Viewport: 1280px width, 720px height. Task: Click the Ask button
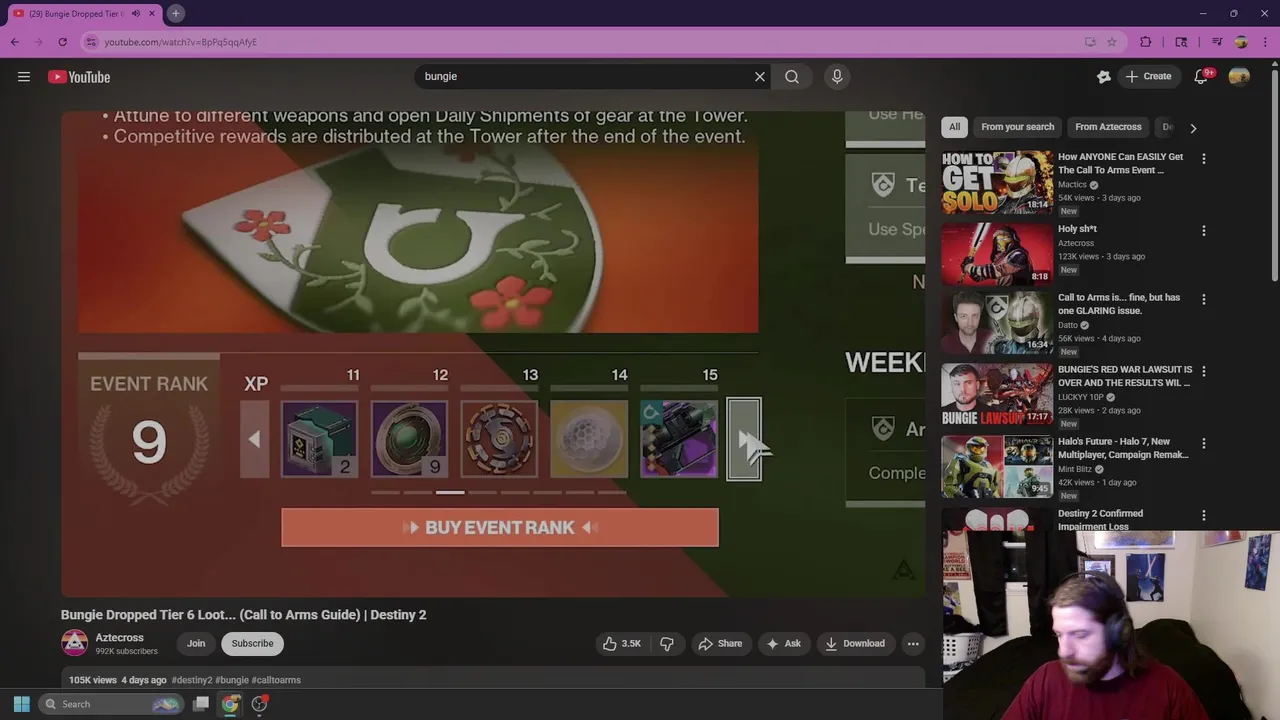click(783, 643)
